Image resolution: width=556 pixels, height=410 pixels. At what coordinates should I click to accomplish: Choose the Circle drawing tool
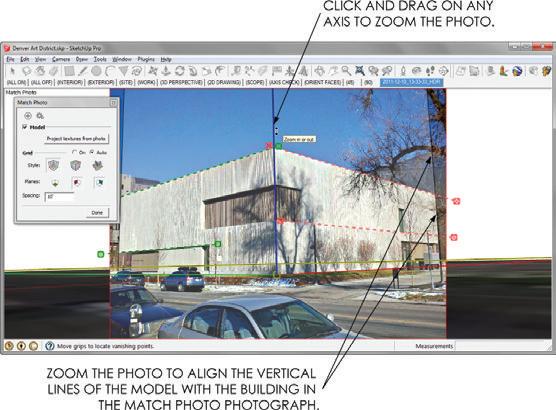96,71
